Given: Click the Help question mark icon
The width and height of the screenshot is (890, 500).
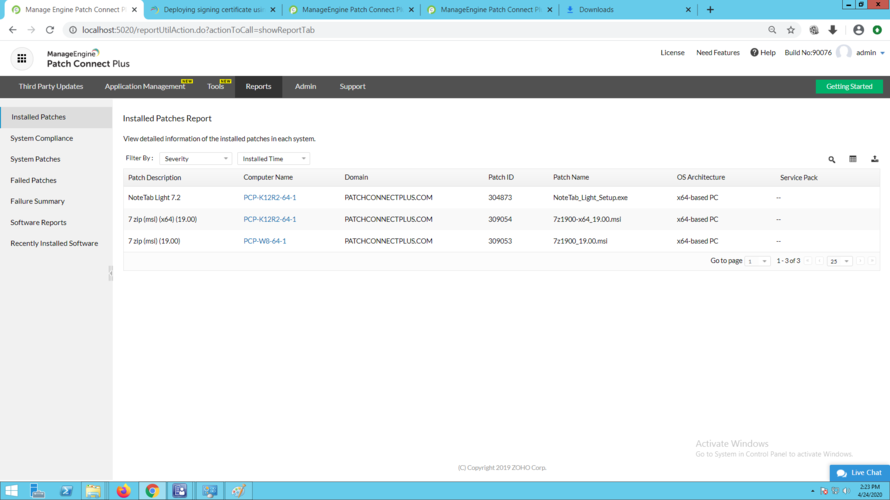Looking at the screenshot, I should [754, 53].
